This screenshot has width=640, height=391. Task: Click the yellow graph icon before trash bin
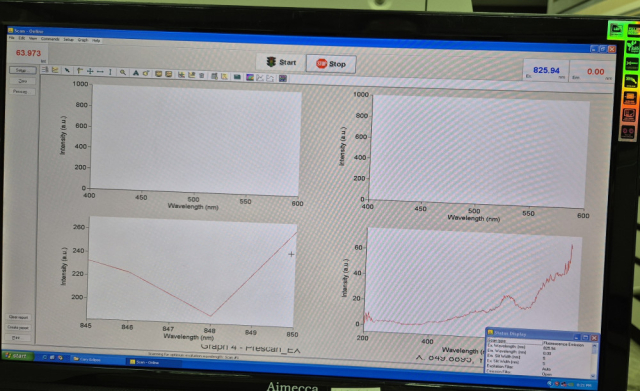(x=191, y=75)
